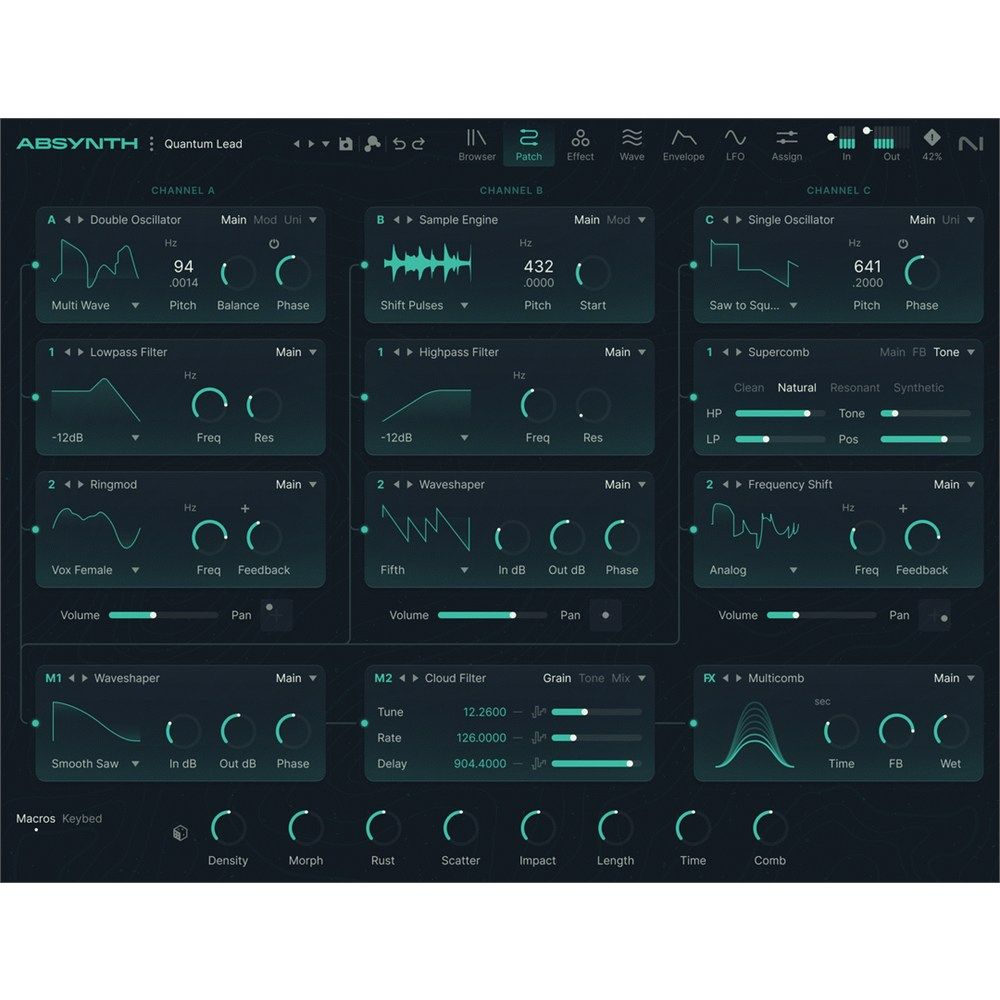The height and width of the screenshot is (1000, 1000).
Task: Select next module for Cloud Filter M2
Action: tap(415, 679)
